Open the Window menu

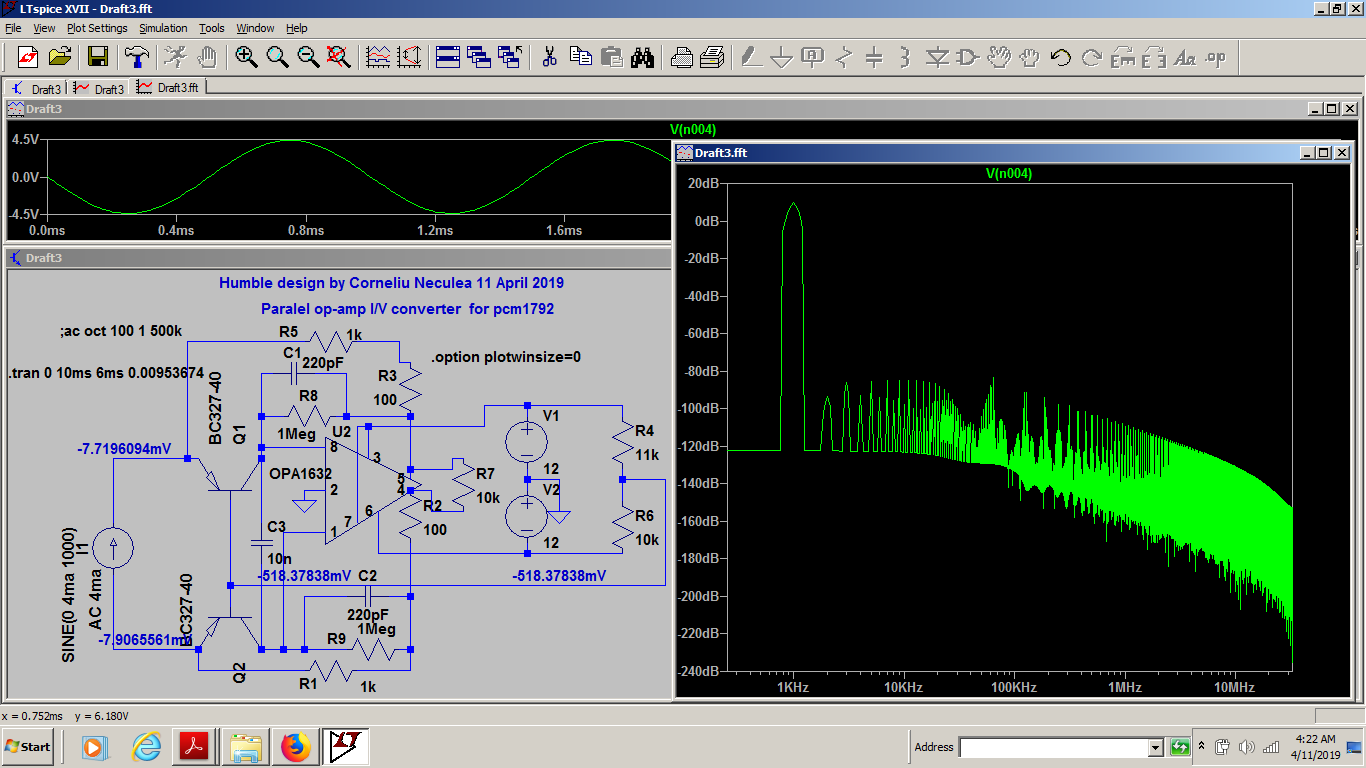(x=255, y=28)
